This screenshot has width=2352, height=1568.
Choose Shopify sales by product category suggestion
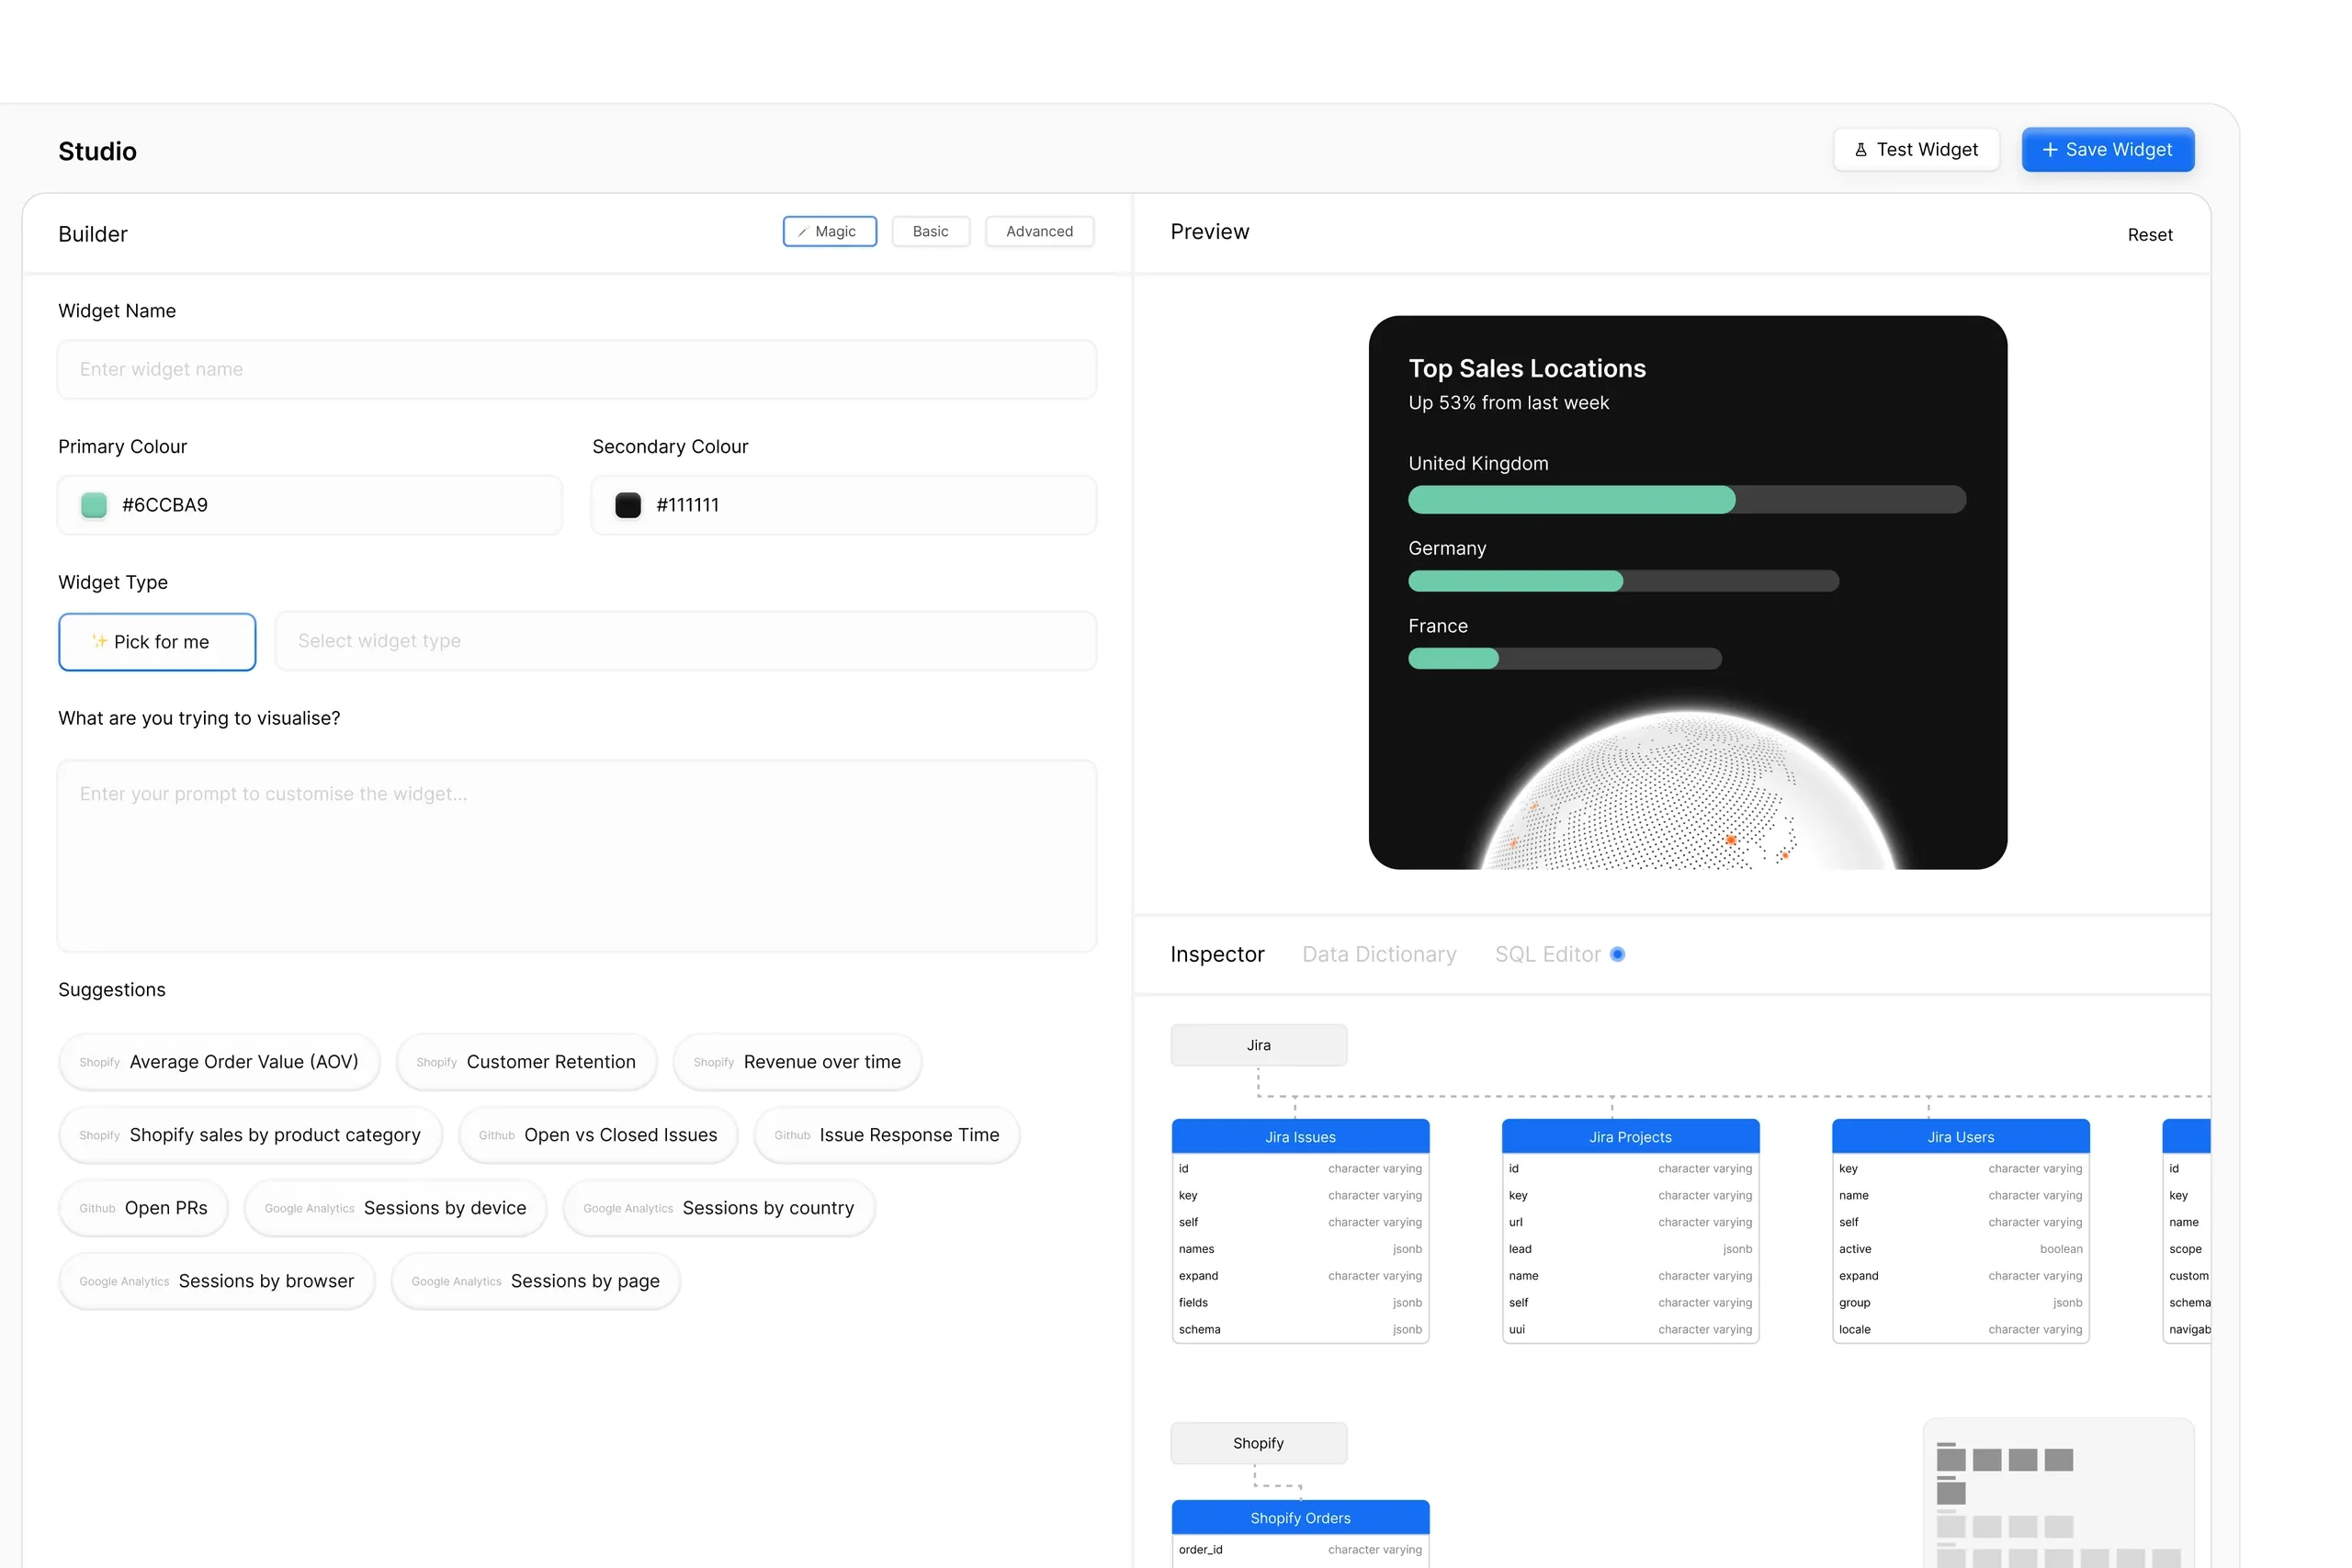[x=250, y=1135]
